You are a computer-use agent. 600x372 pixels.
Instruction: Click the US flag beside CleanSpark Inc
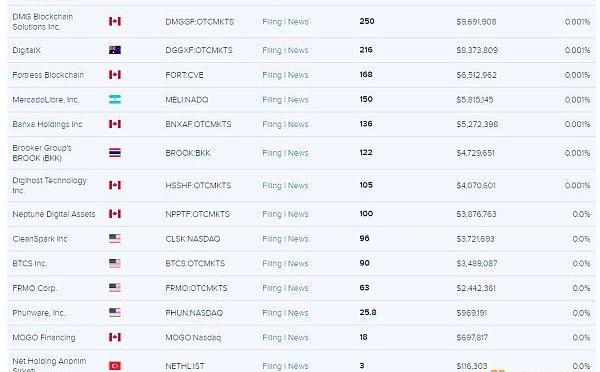coord(115,239)
